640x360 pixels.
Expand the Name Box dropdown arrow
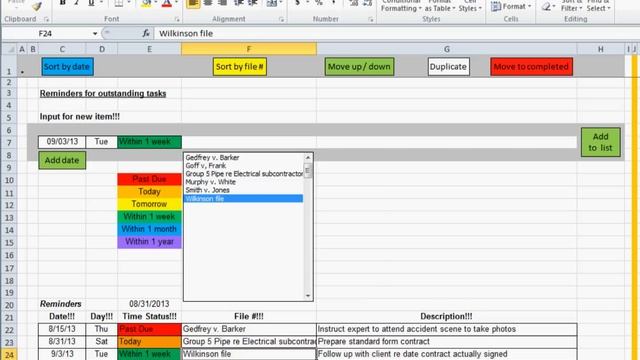click(x=95, y=33)
